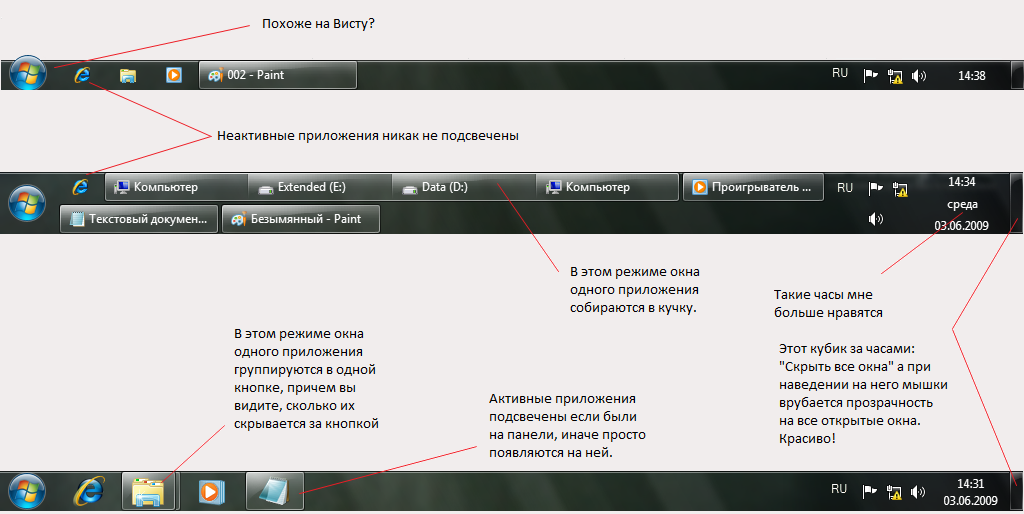The height and width of the screenshot is (514, 1024).
Task: Switch to the 002 - Paint window
Action: (x=278, y=75)
